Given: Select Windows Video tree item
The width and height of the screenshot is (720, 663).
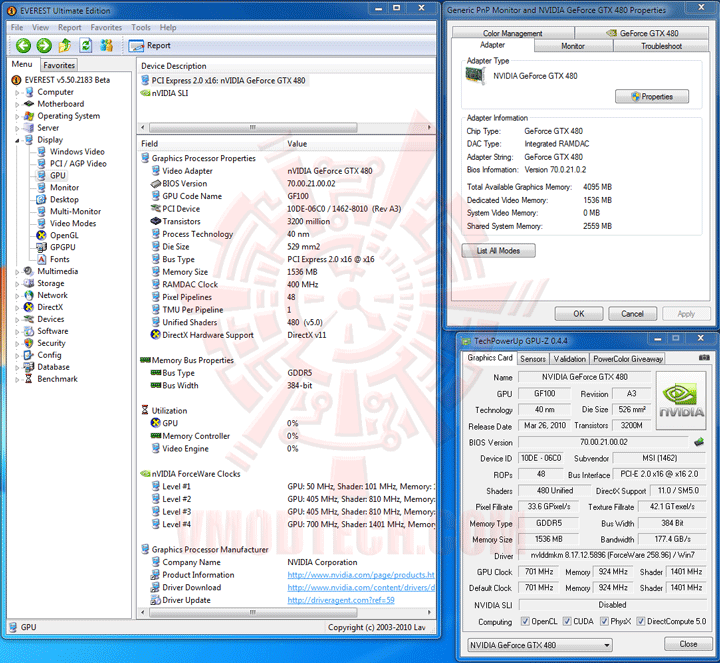Looking at the screenshot, I should coord(77,152).
